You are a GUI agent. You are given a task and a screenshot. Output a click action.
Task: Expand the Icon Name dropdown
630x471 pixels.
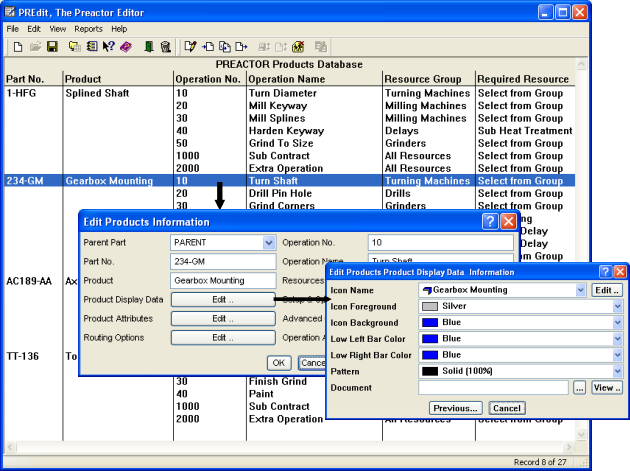point(580,290)
